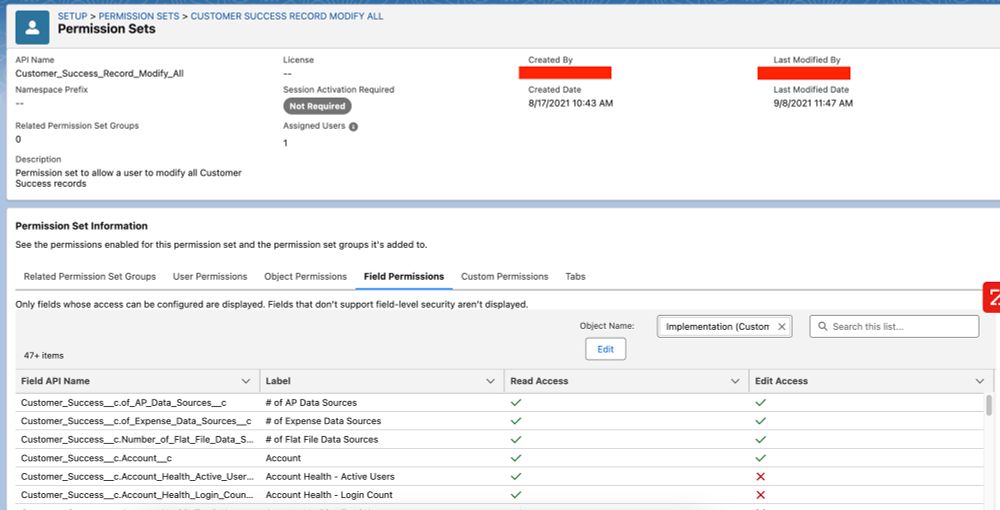Switch to Custom Permissions tab
1000x510 pixels.
(x=504, y=277)
